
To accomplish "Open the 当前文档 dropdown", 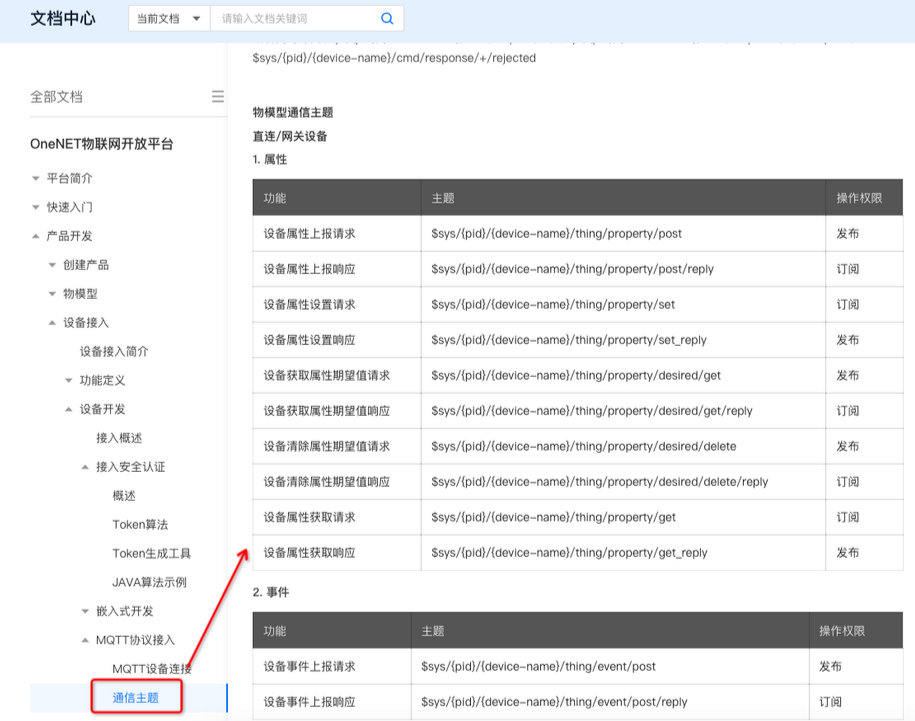I will coord(168,18).
